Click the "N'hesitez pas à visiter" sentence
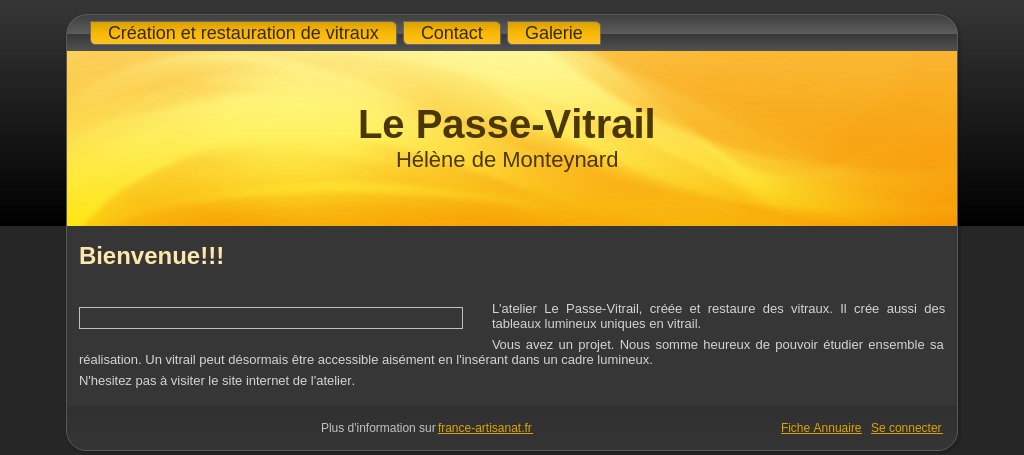This screenshot has height=455, width=1024. pyautogui.click(x=217, y=381)
